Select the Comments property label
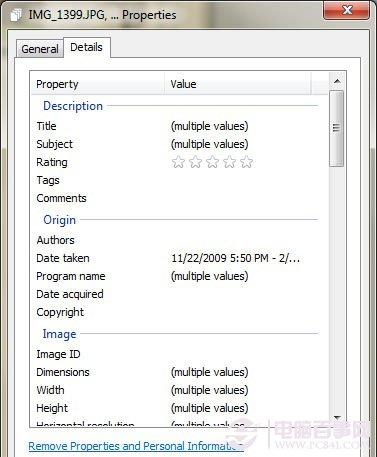Image resolution: width=377 pixels, height=457 pixels. click(x=61, y=198)
